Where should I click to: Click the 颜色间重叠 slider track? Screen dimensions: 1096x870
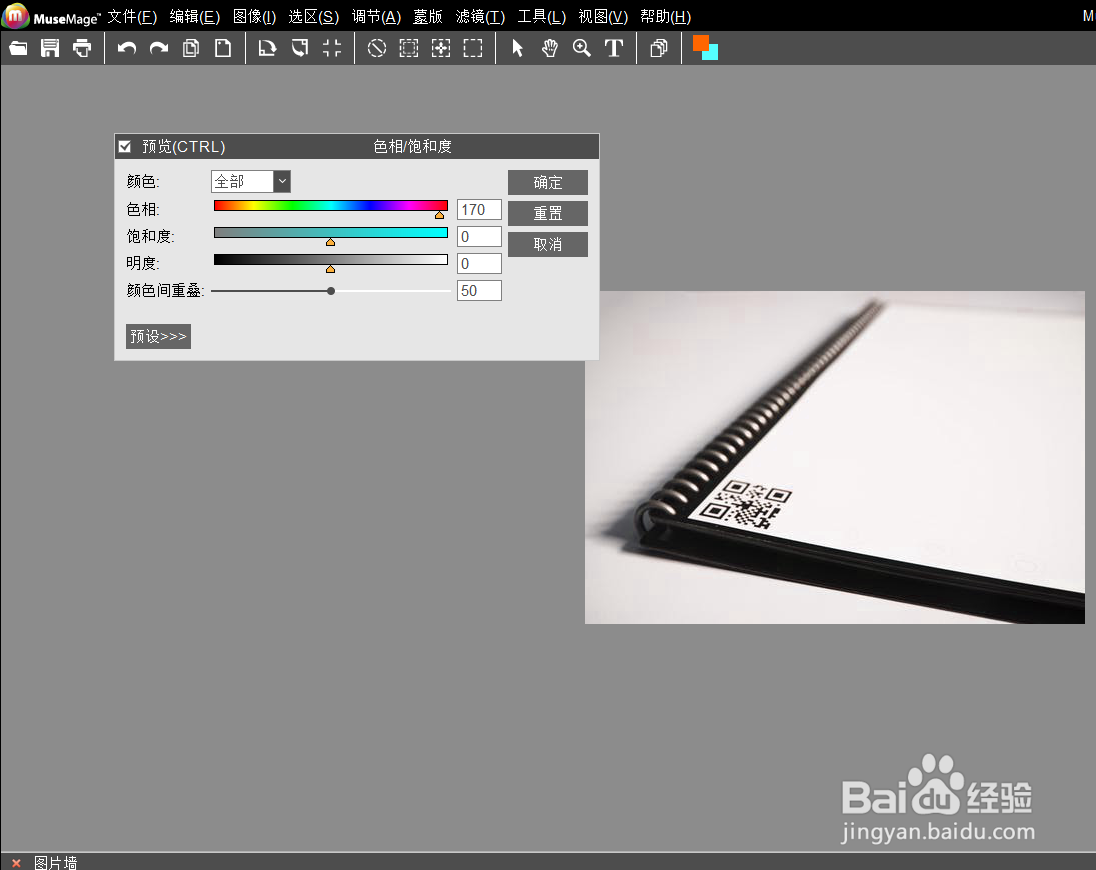click(331, 291)
